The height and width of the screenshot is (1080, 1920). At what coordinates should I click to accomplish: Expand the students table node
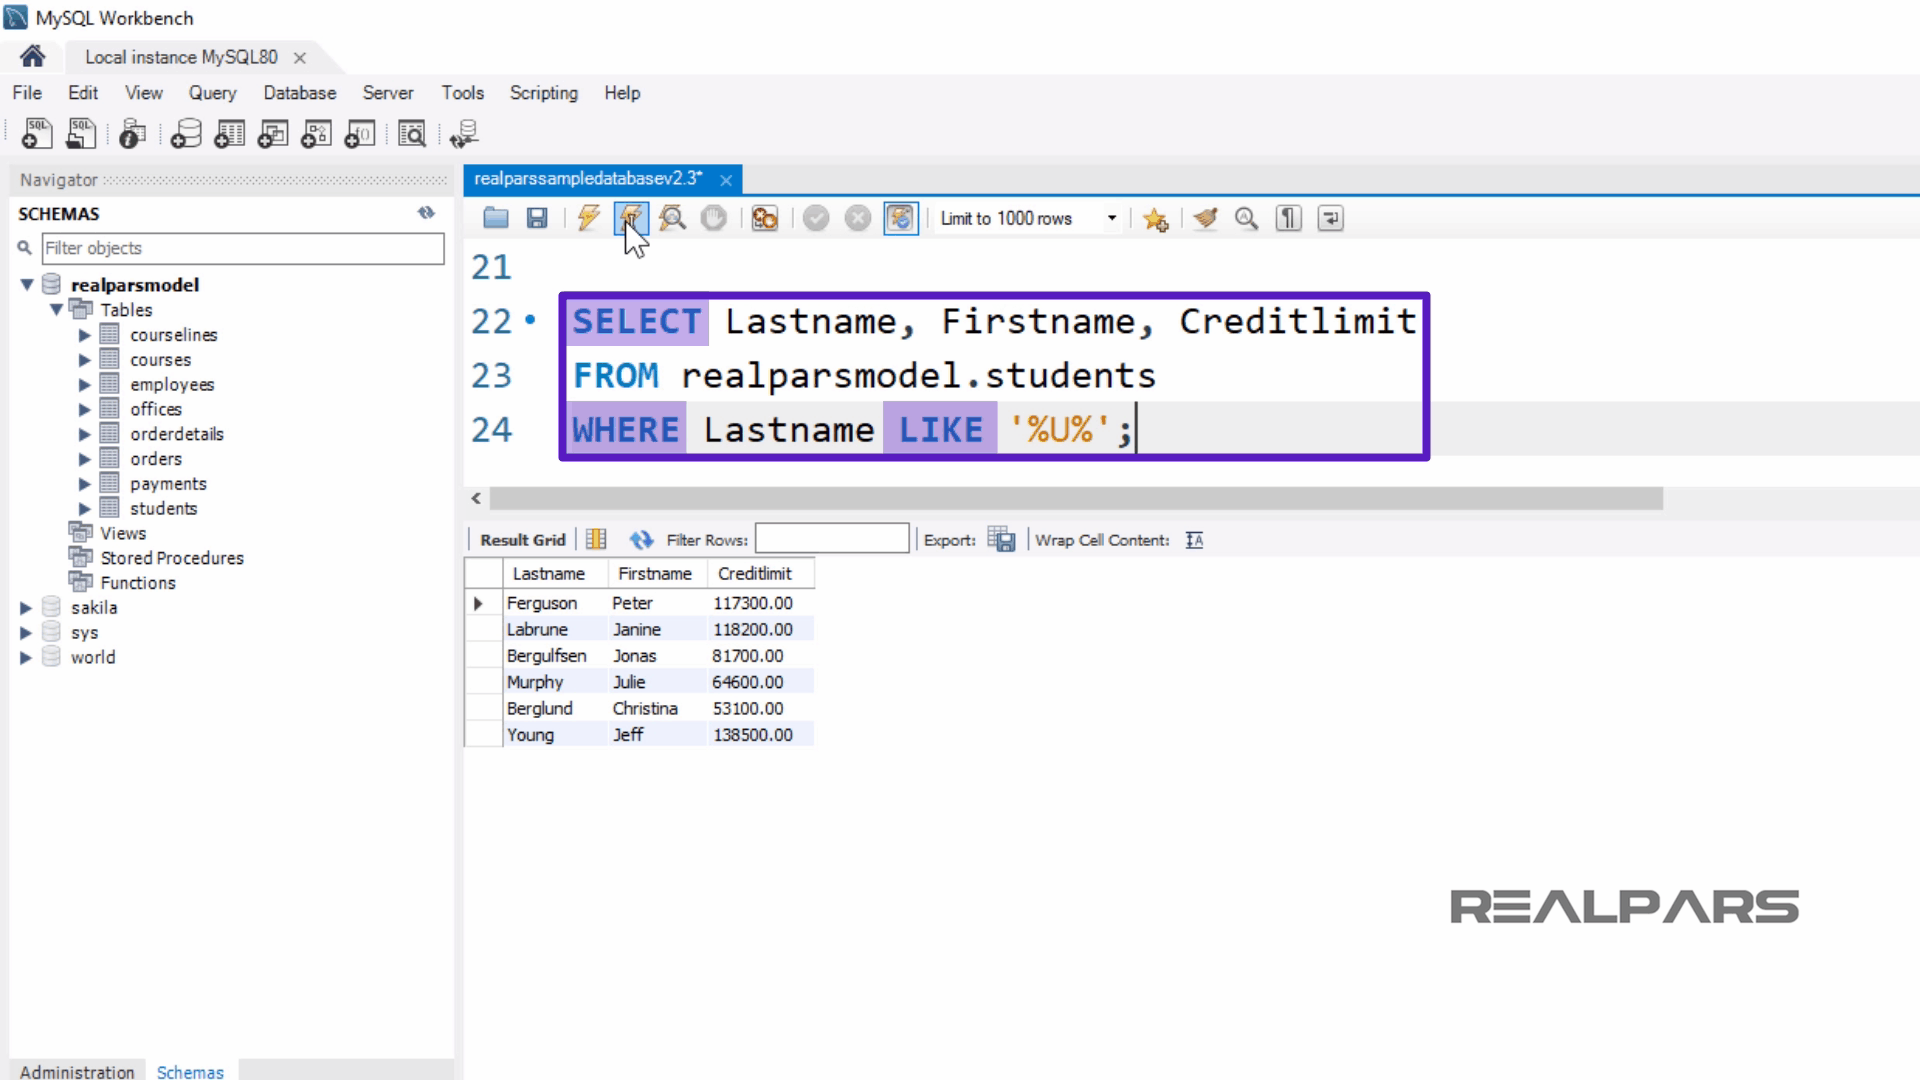pyautogui.click(x=85, y=509)
